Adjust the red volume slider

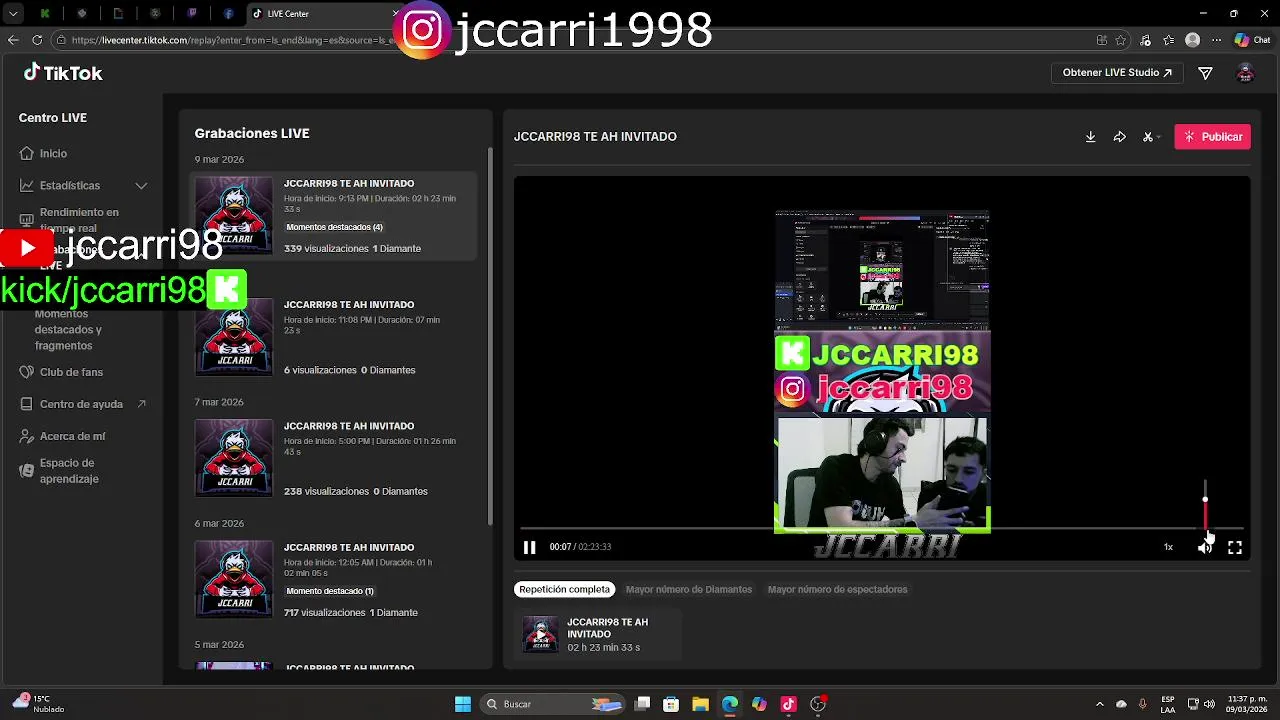coord(1205,505)
